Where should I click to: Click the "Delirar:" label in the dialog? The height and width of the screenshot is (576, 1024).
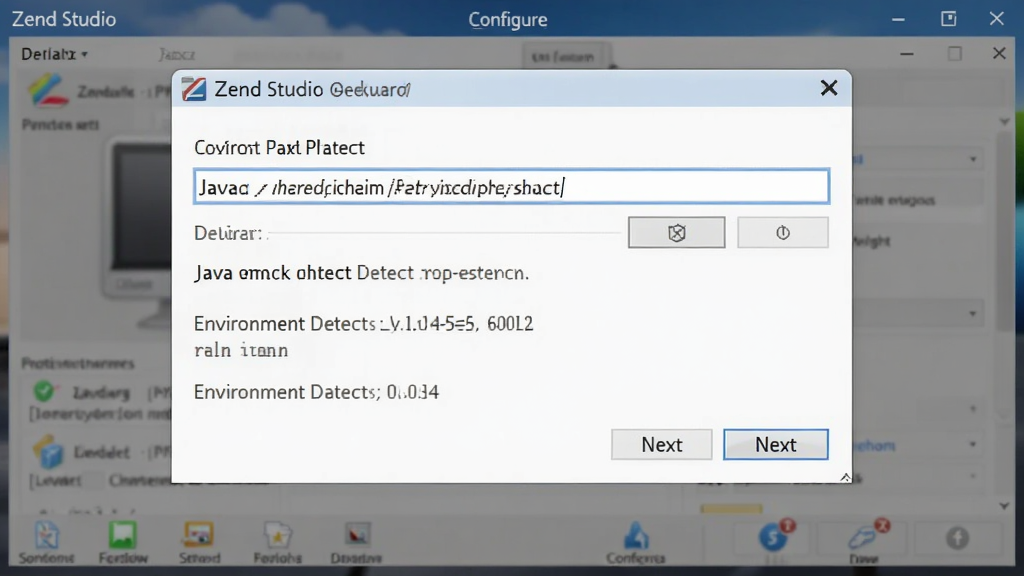click(228, 233)
